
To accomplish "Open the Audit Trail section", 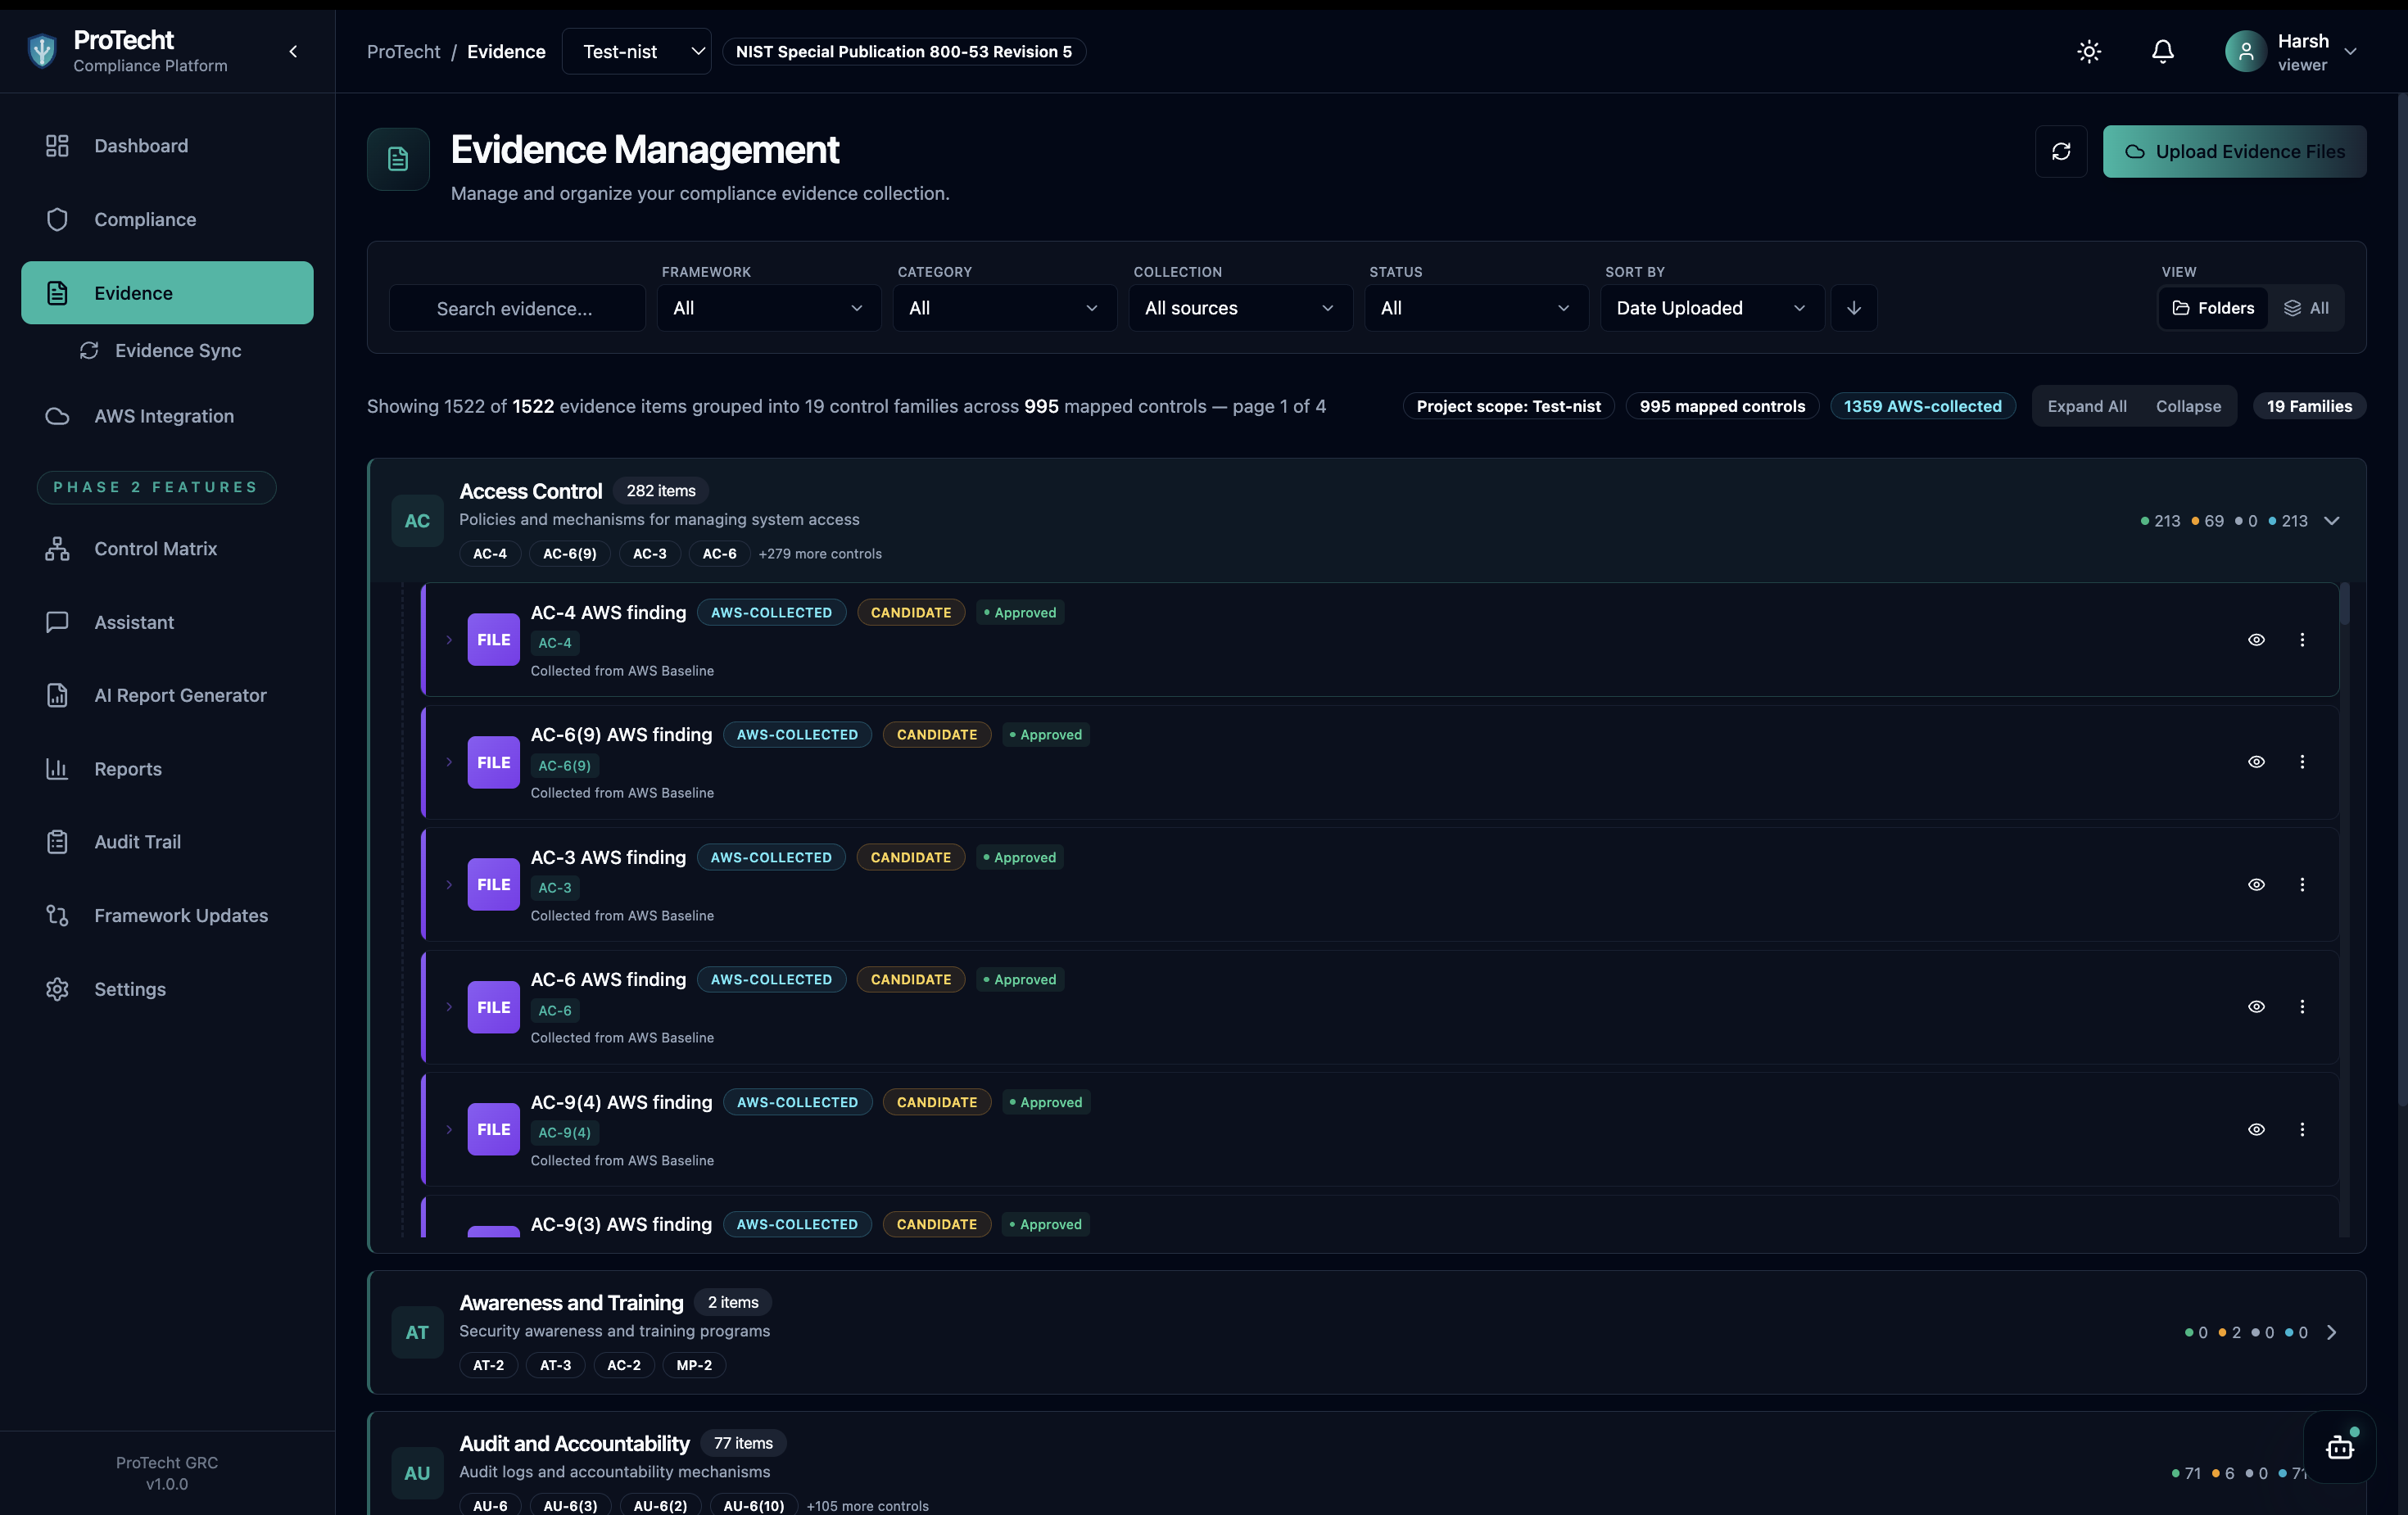I will tap(138, 841).
